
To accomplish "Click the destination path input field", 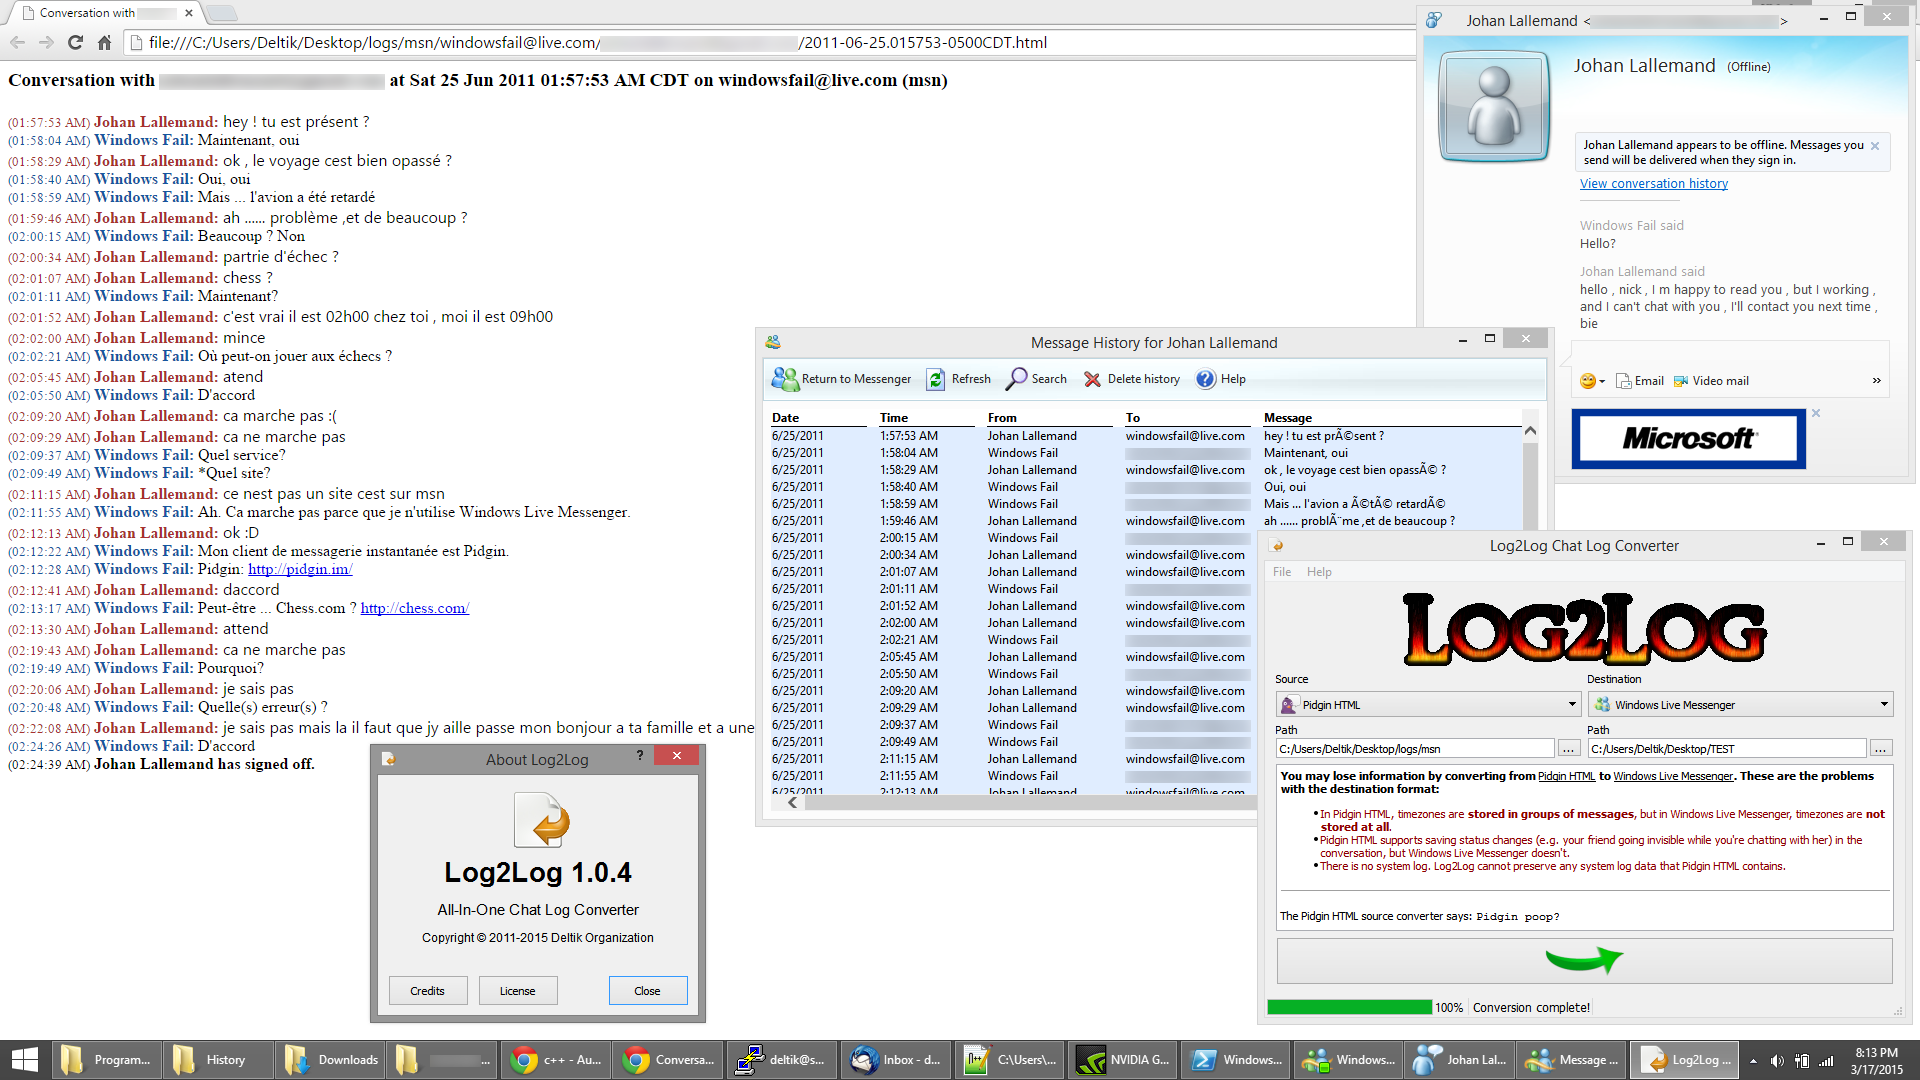I will (1727, 749).
